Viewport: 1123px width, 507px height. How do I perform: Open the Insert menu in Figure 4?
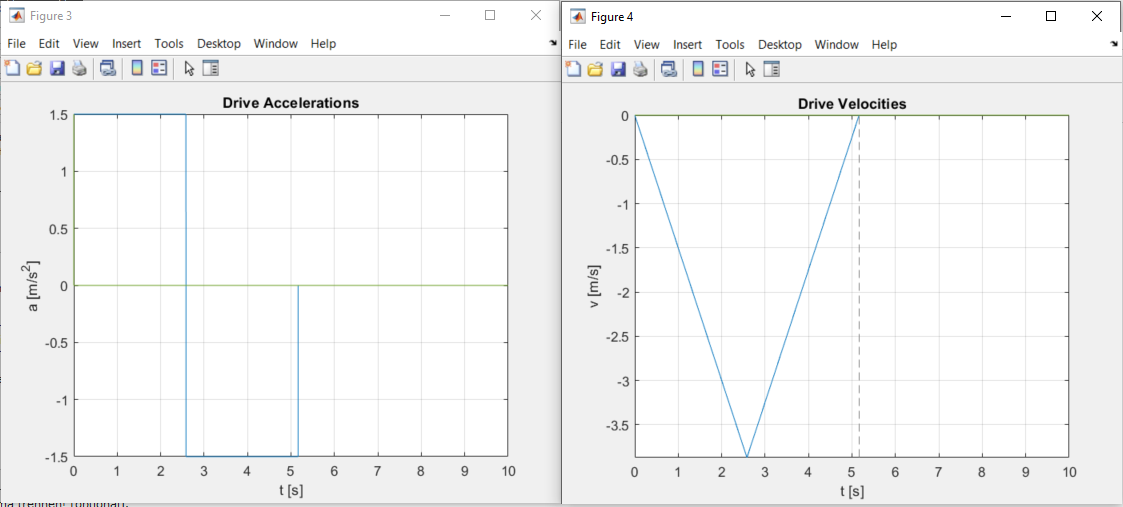click(x=687, y=45)
